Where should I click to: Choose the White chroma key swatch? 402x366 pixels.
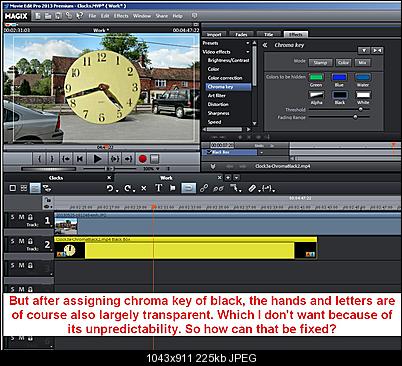click(x=363, y=95)
